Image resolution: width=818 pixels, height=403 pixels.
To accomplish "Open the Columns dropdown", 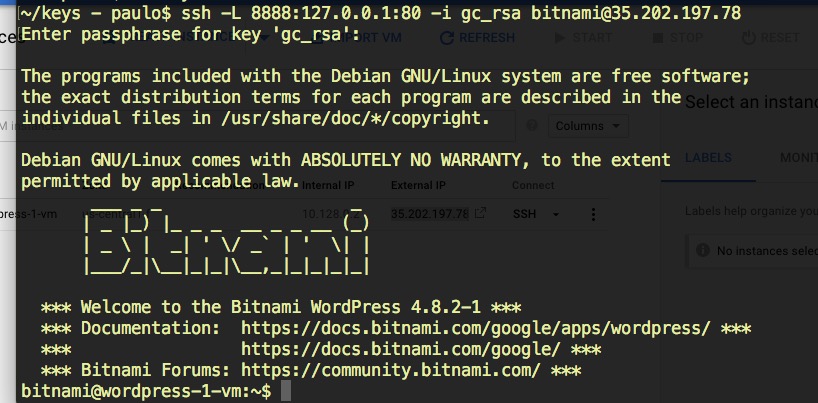I will (x=588, y=126).
